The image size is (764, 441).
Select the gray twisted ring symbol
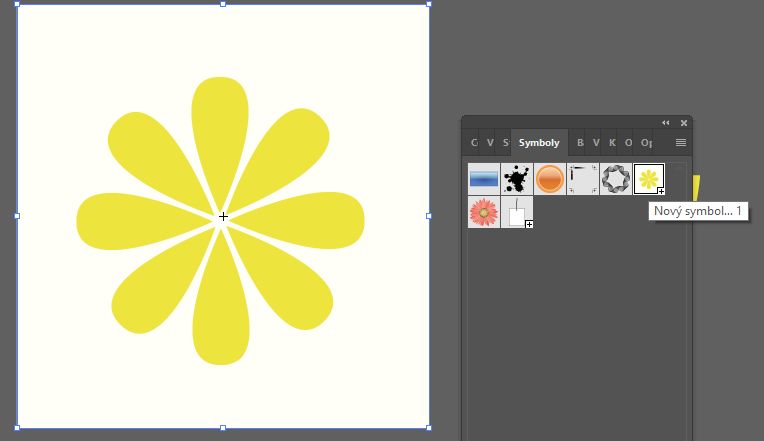tap(616, 179)
